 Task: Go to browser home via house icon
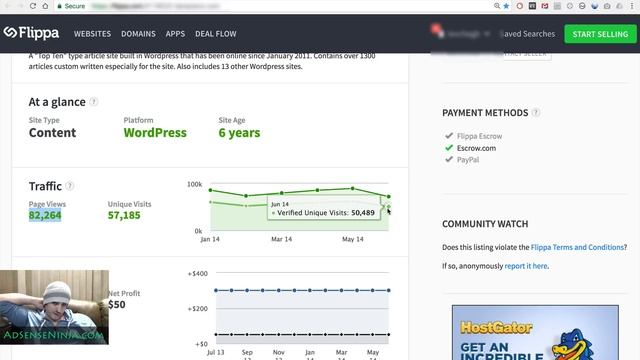[45, 6]
